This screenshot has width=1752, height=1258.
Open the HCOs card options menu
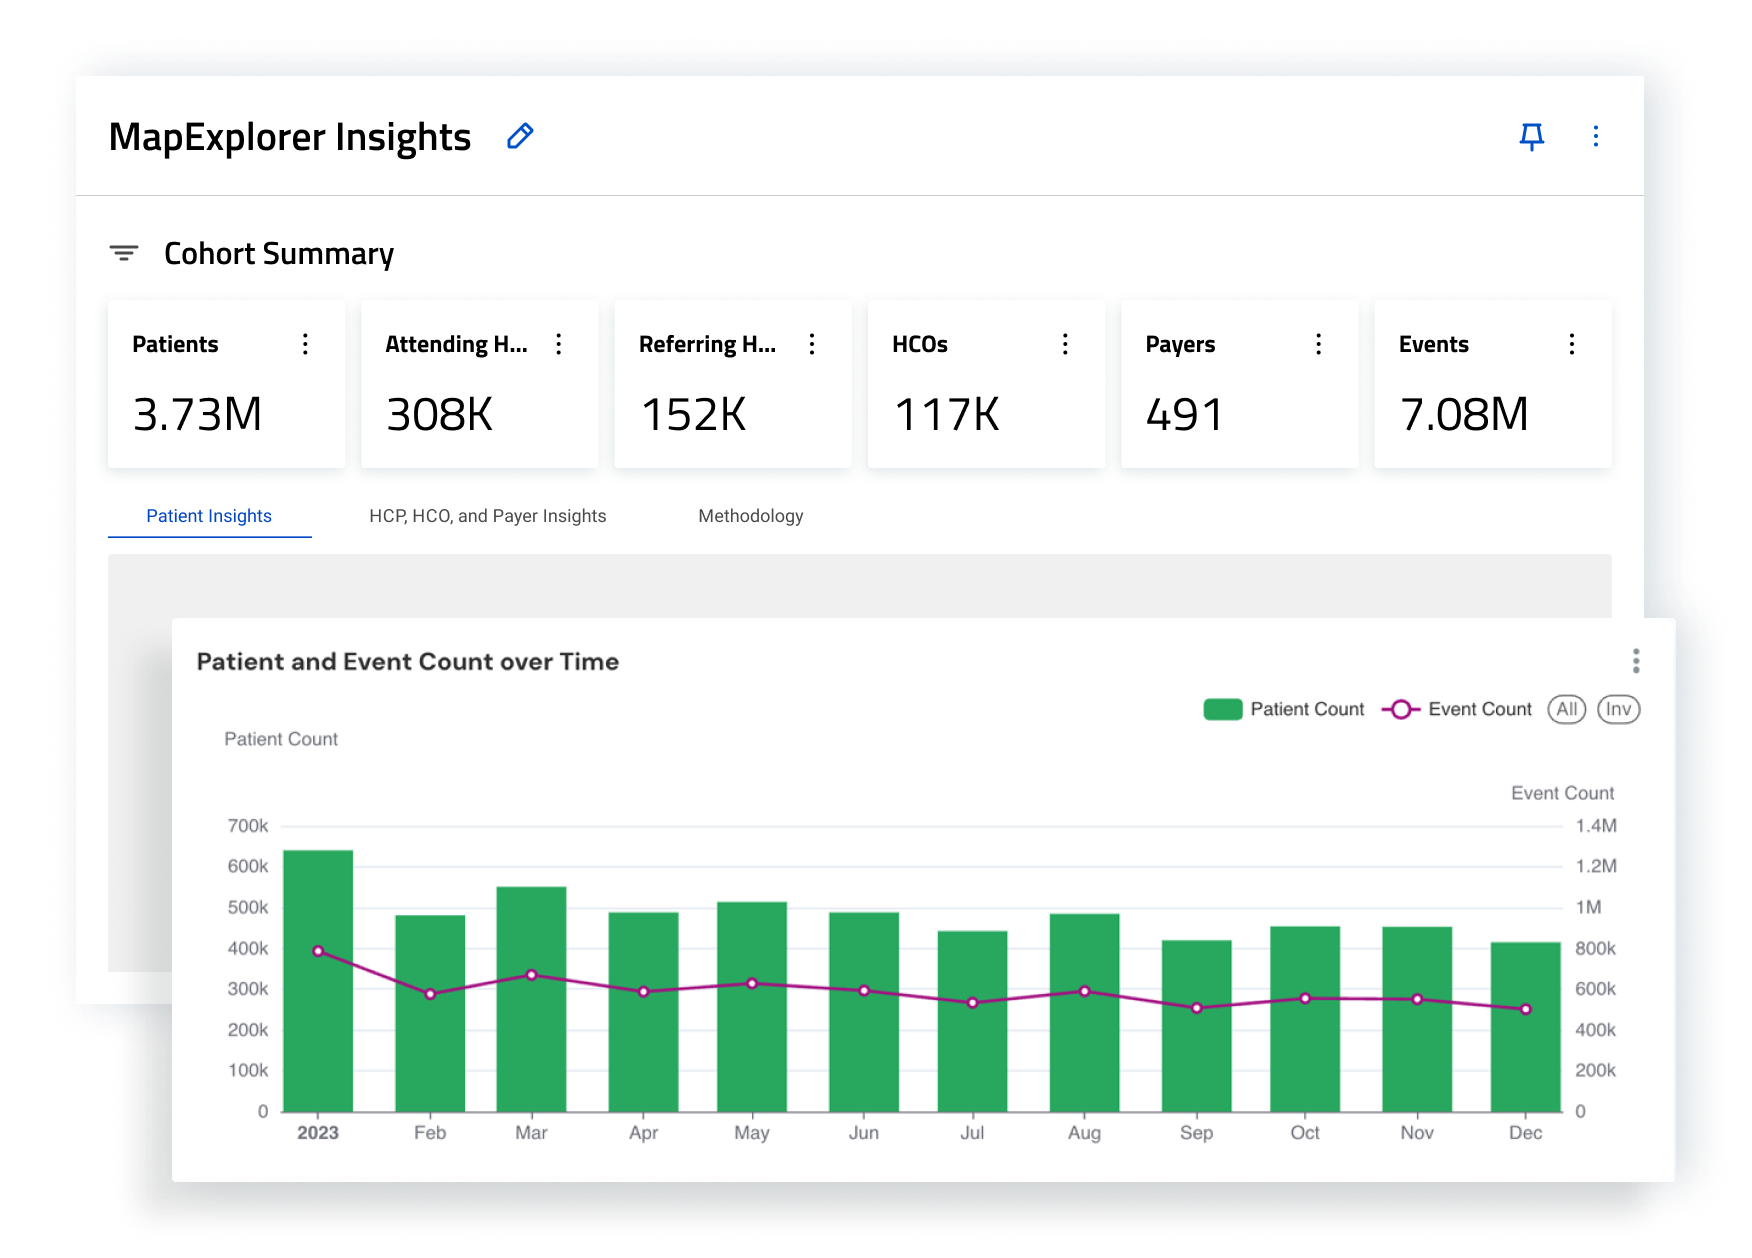tap(1065, 344)
